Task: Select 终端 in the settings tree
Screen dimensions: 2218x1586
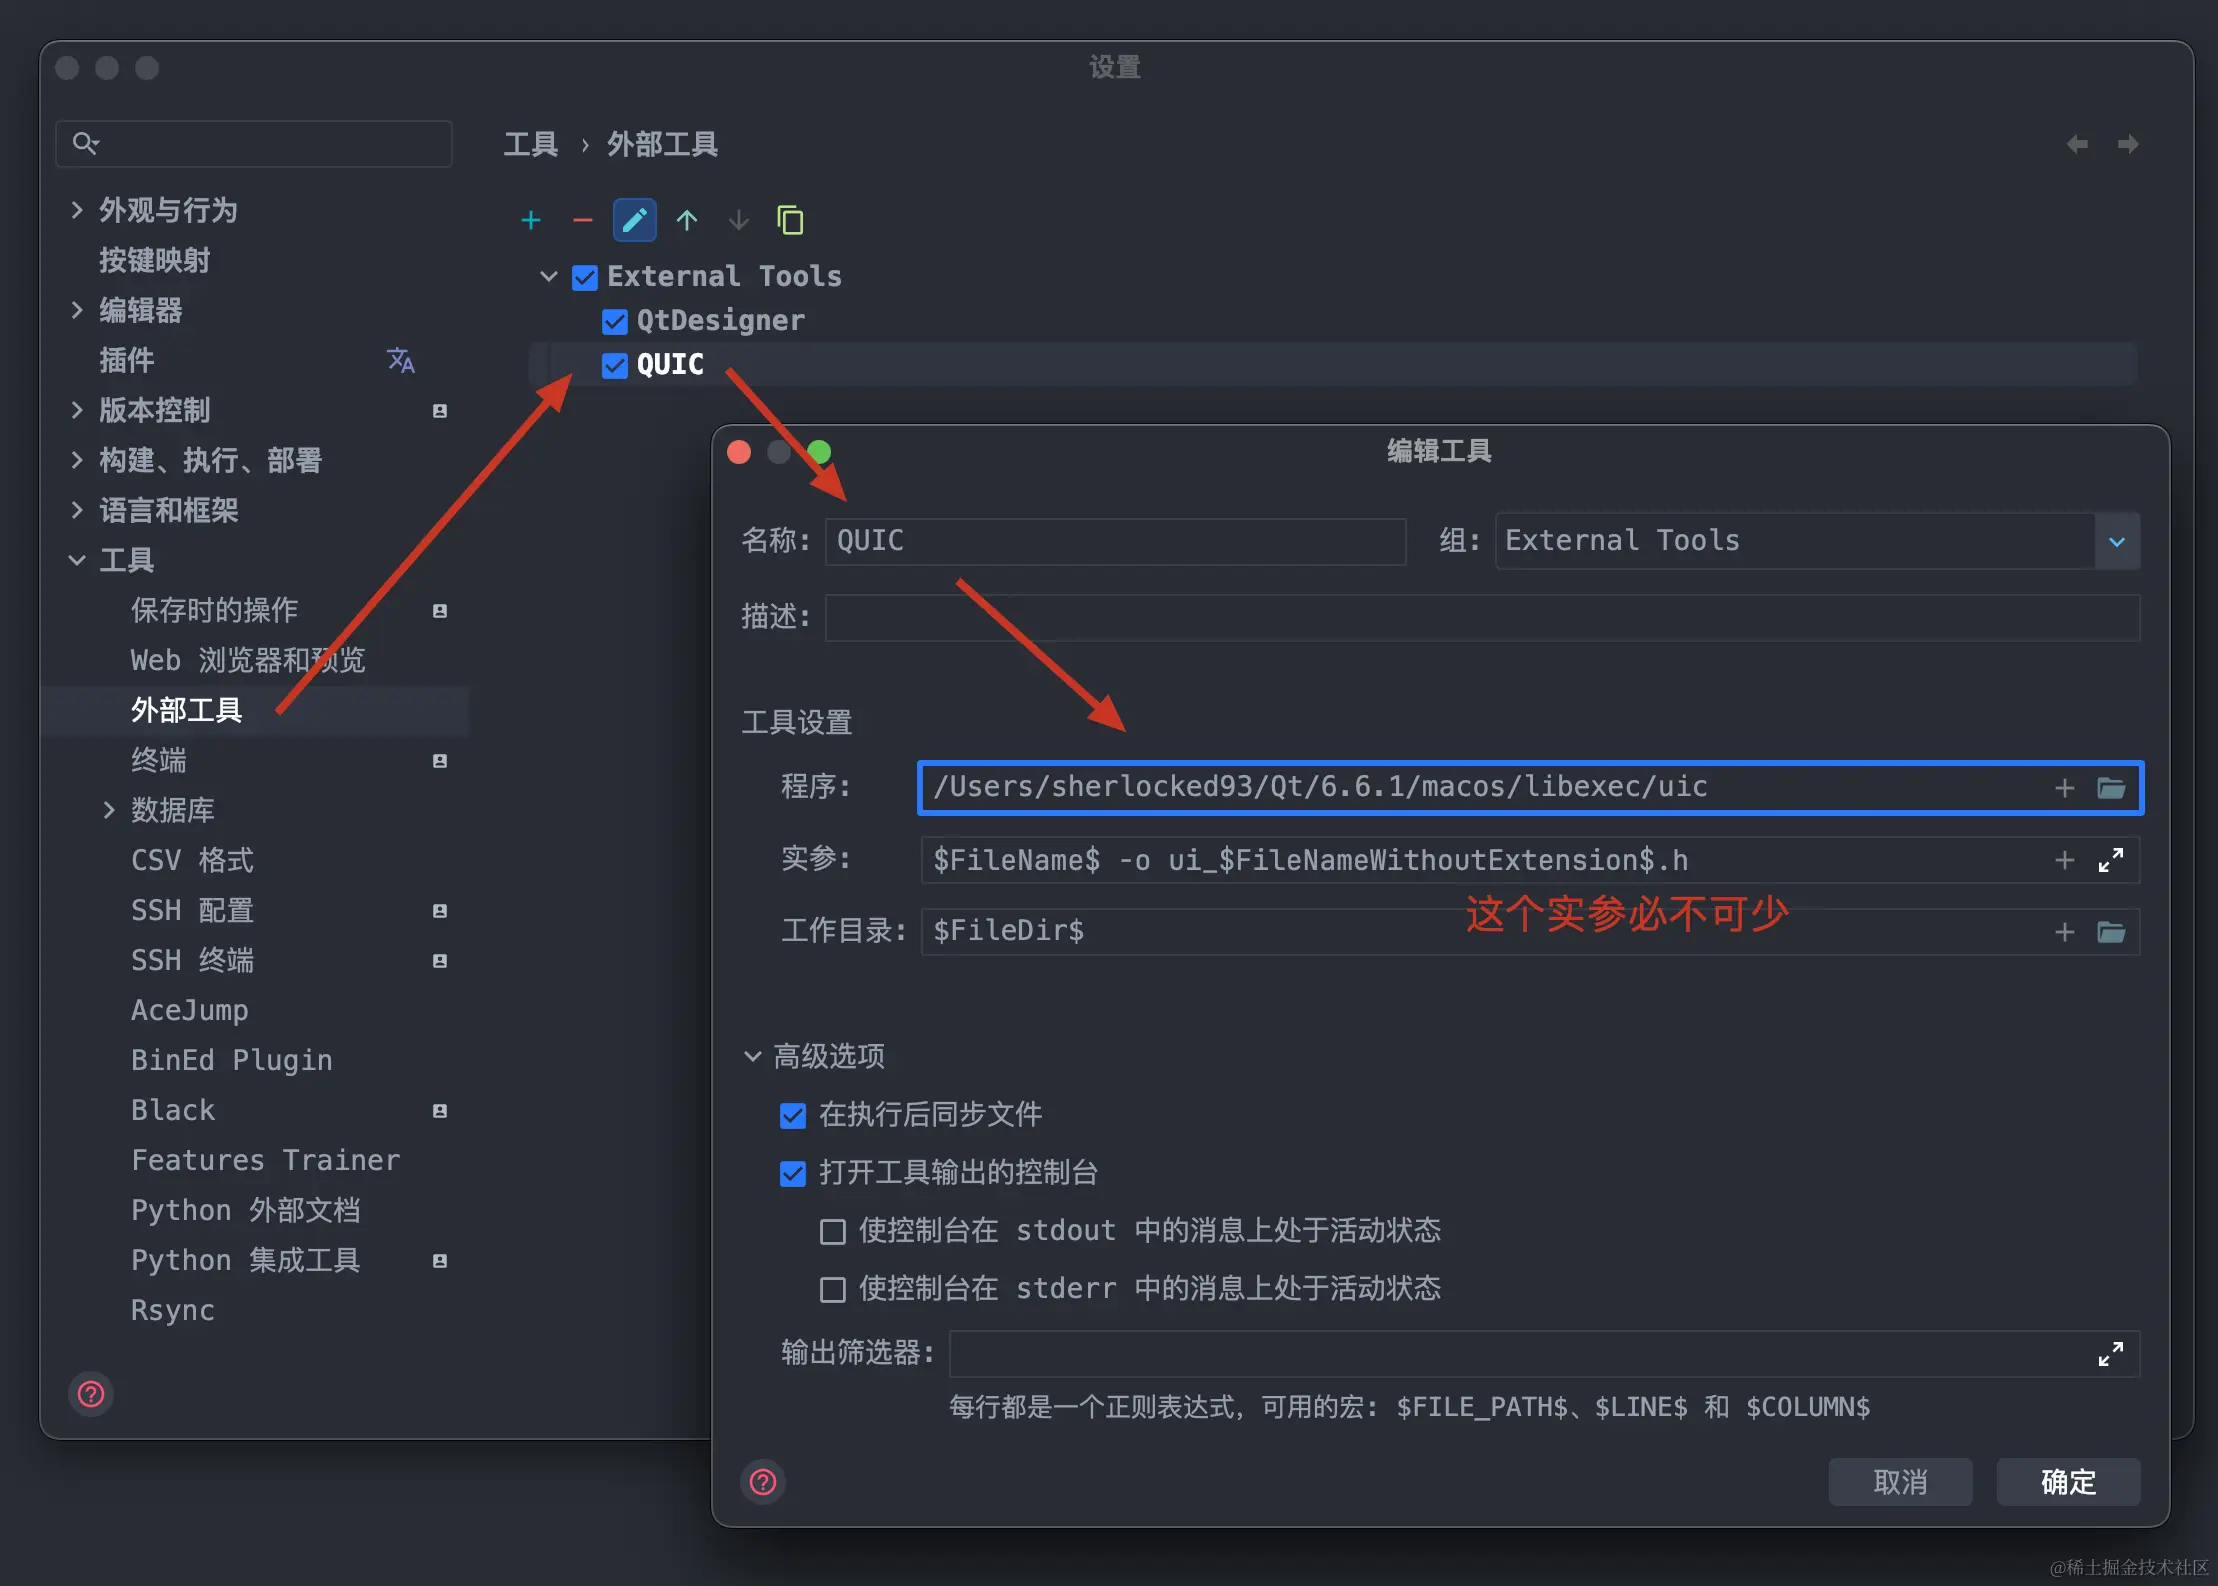Action: (x=159, y=760)
